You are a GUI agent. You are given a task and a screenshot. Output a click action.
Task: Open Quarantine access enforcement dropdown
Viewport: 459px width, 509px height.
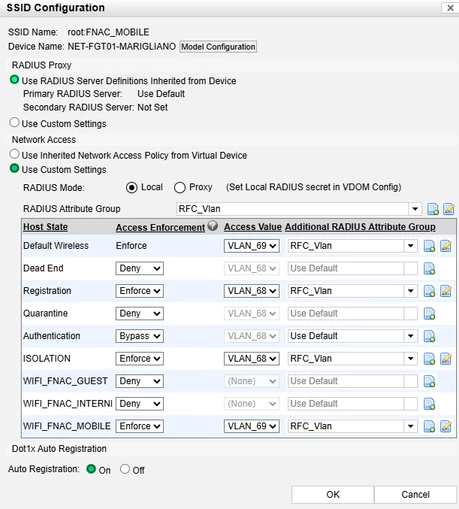tap(139, 314)
